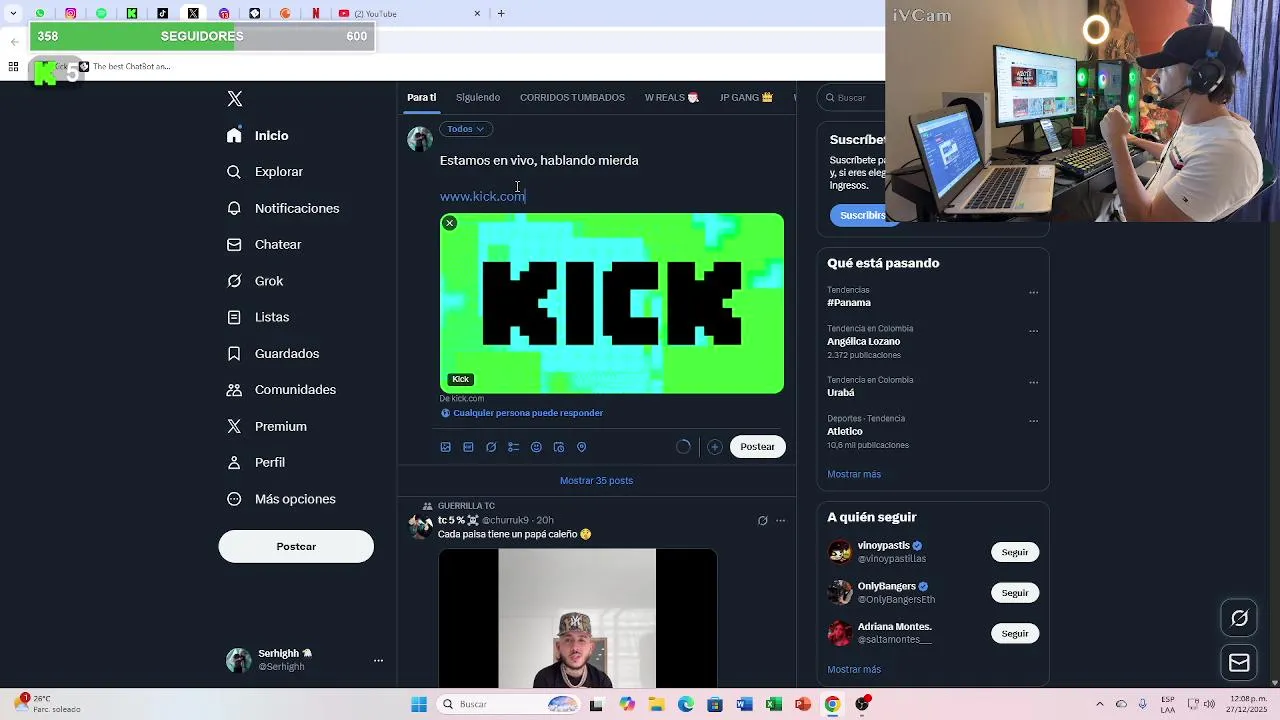Switch to W REALS tab
Image resolution: width=1280 pixels, height=720 pixels.
(x=671, y=97)
